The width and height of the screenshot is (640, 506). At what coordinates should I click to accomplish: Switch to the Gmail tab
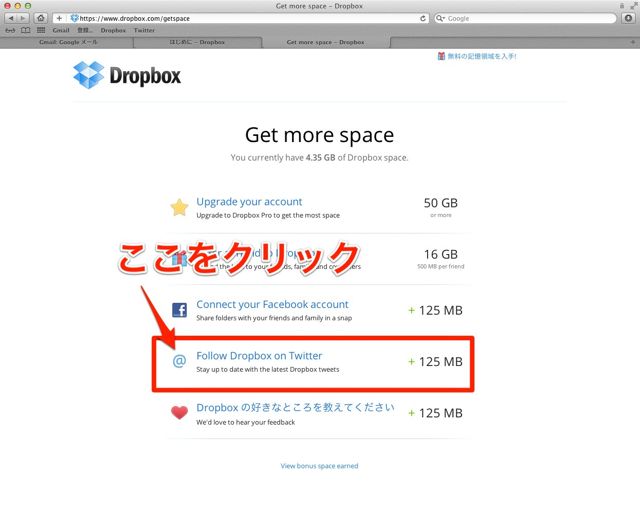(67, 42)
